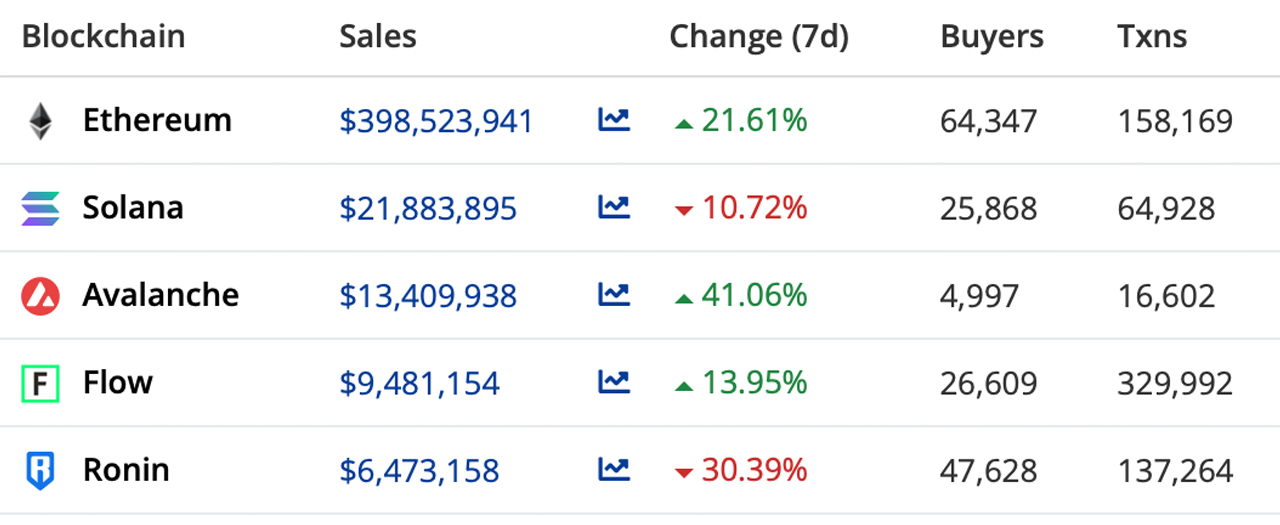The image size is (1280, 525).
Task: Click Ronin sales value $6,473,158
Action: point(419,469)
